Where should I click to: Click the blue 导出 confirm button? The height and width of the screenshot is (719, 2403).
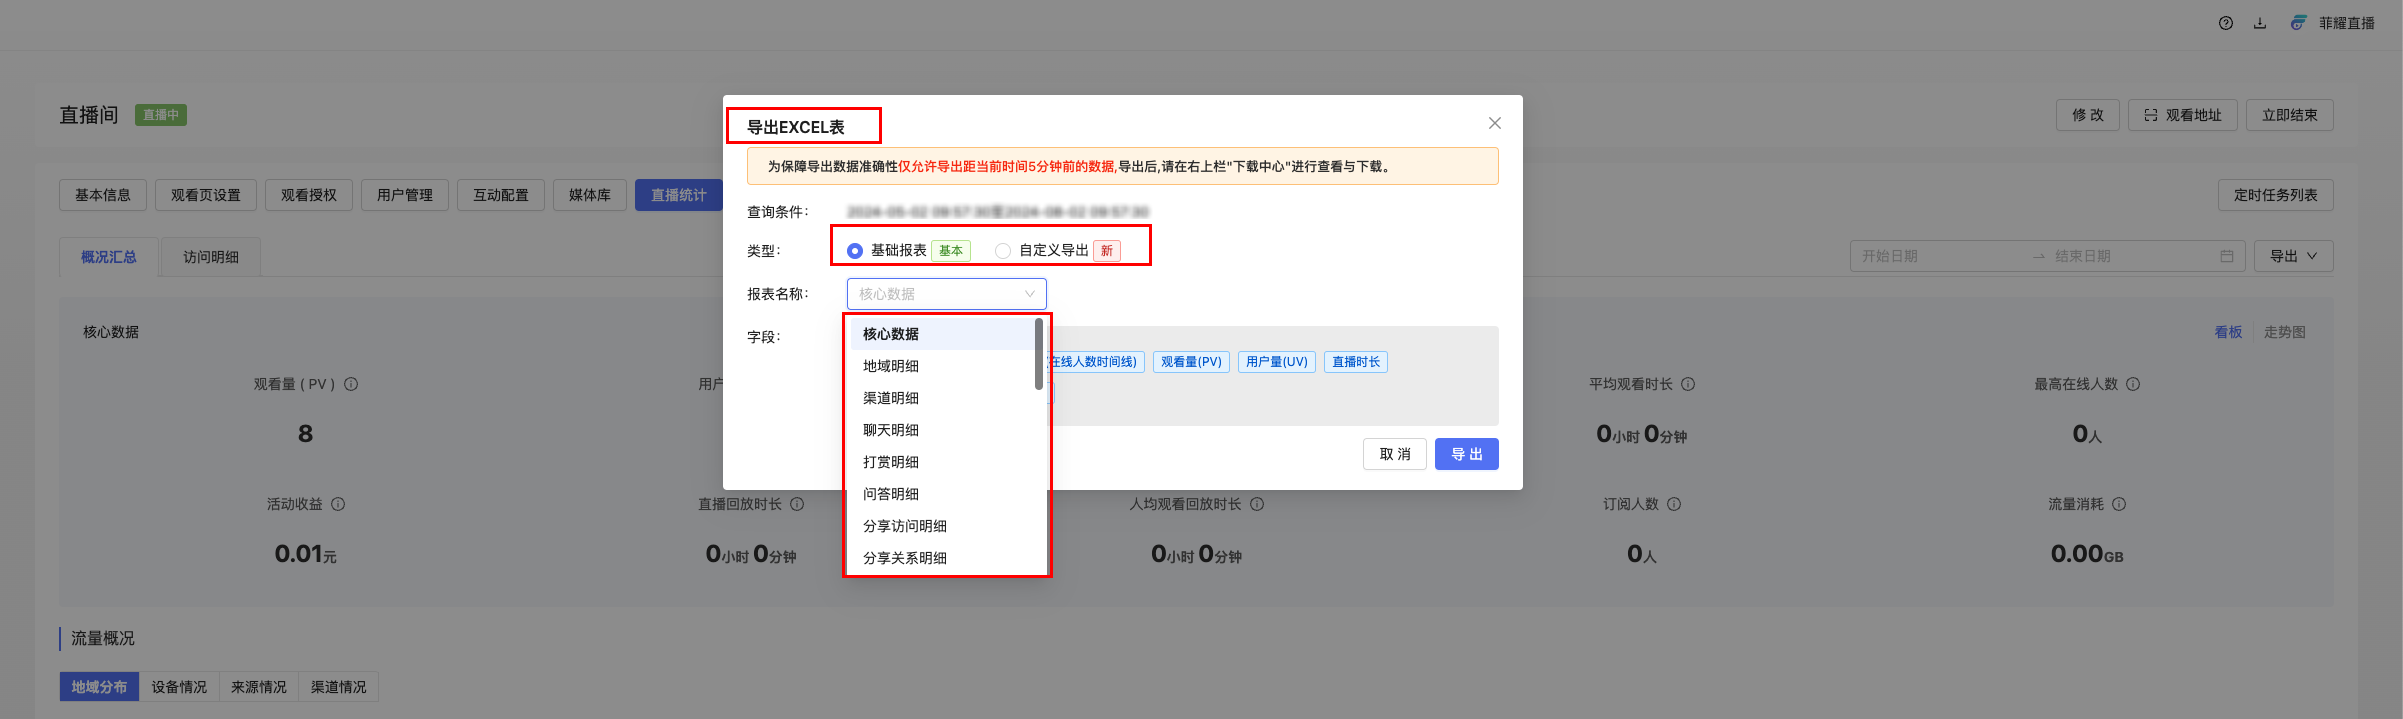tap(1466, 454)
